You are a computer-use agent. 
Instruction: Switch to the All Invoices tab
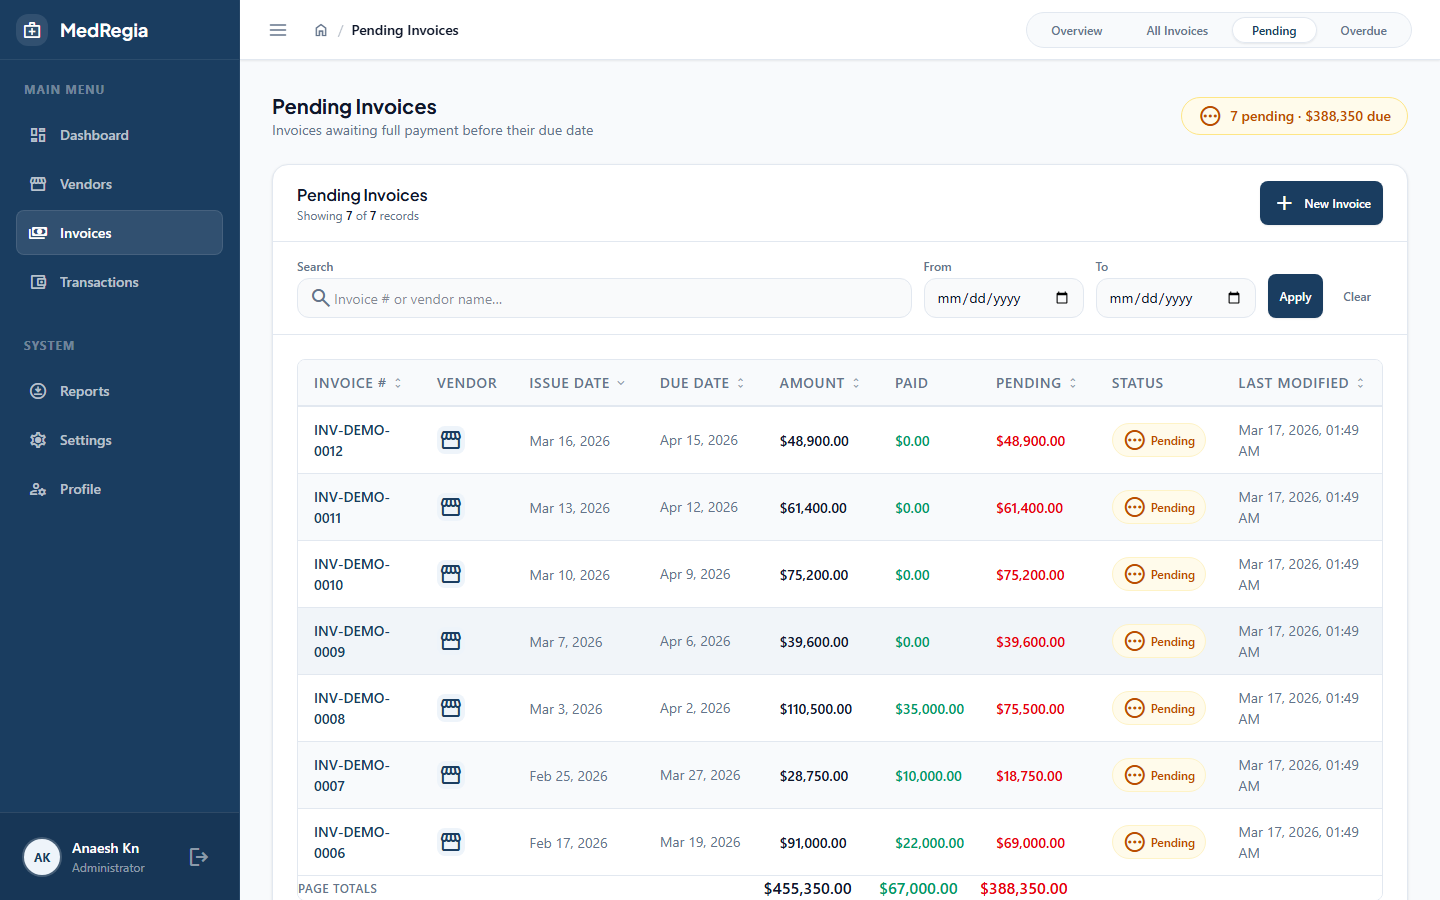(x=1177, y=31)
